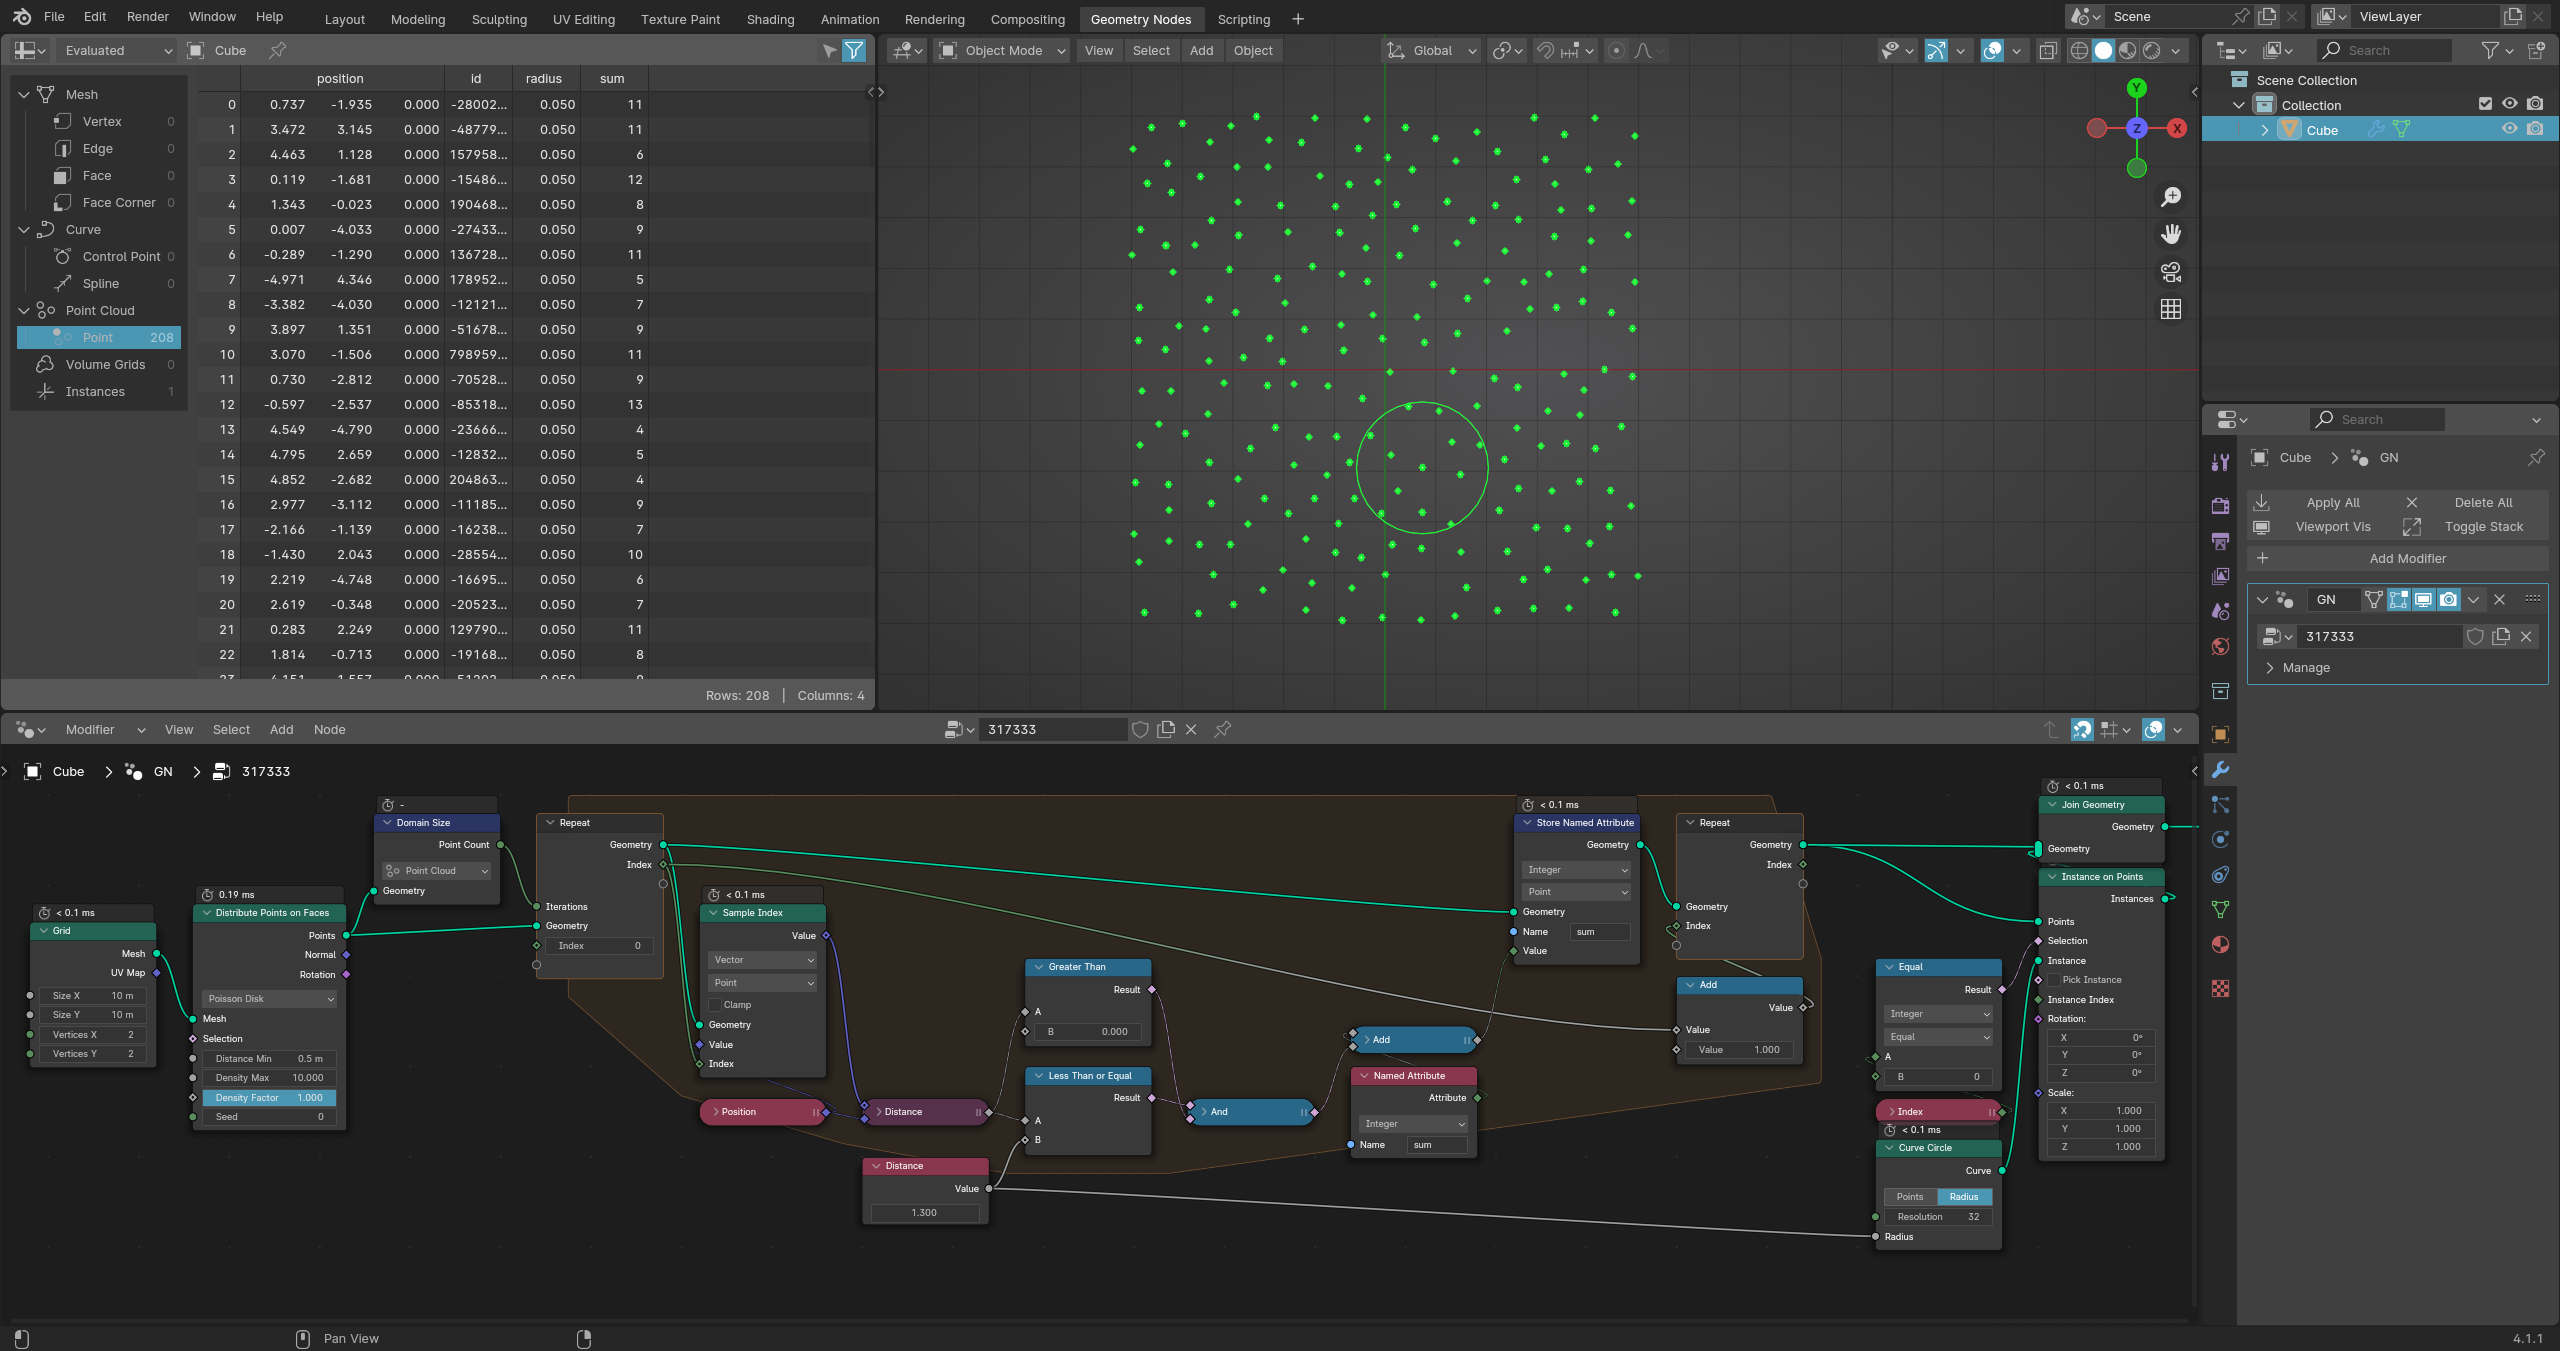Click the fake user shield beside 317333 in node editor
Image resolution: width=2560 pixels, height=1351 pixels.
pos(1140,729)
